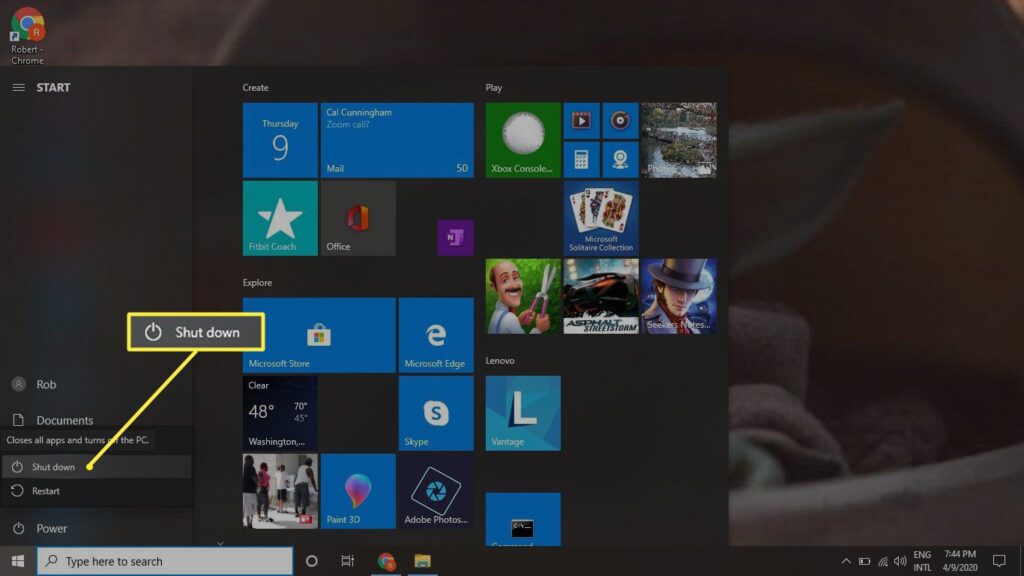Viewport: 1024px width, 576px height.
Task: Open the OneNote small purple tile
Action: [455, 238]
